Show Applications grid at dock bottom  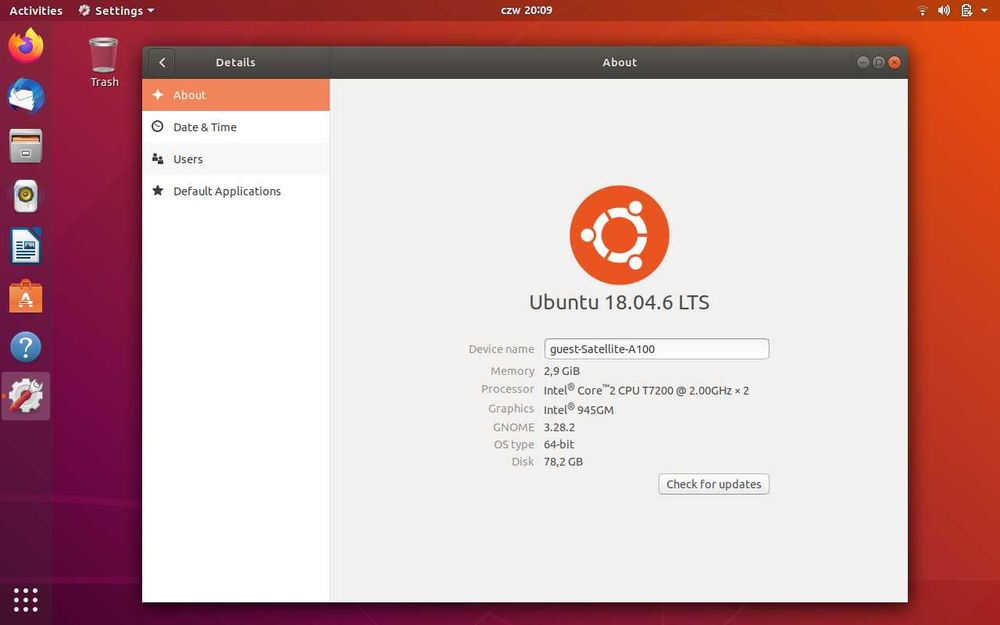[x=26, y=600]
